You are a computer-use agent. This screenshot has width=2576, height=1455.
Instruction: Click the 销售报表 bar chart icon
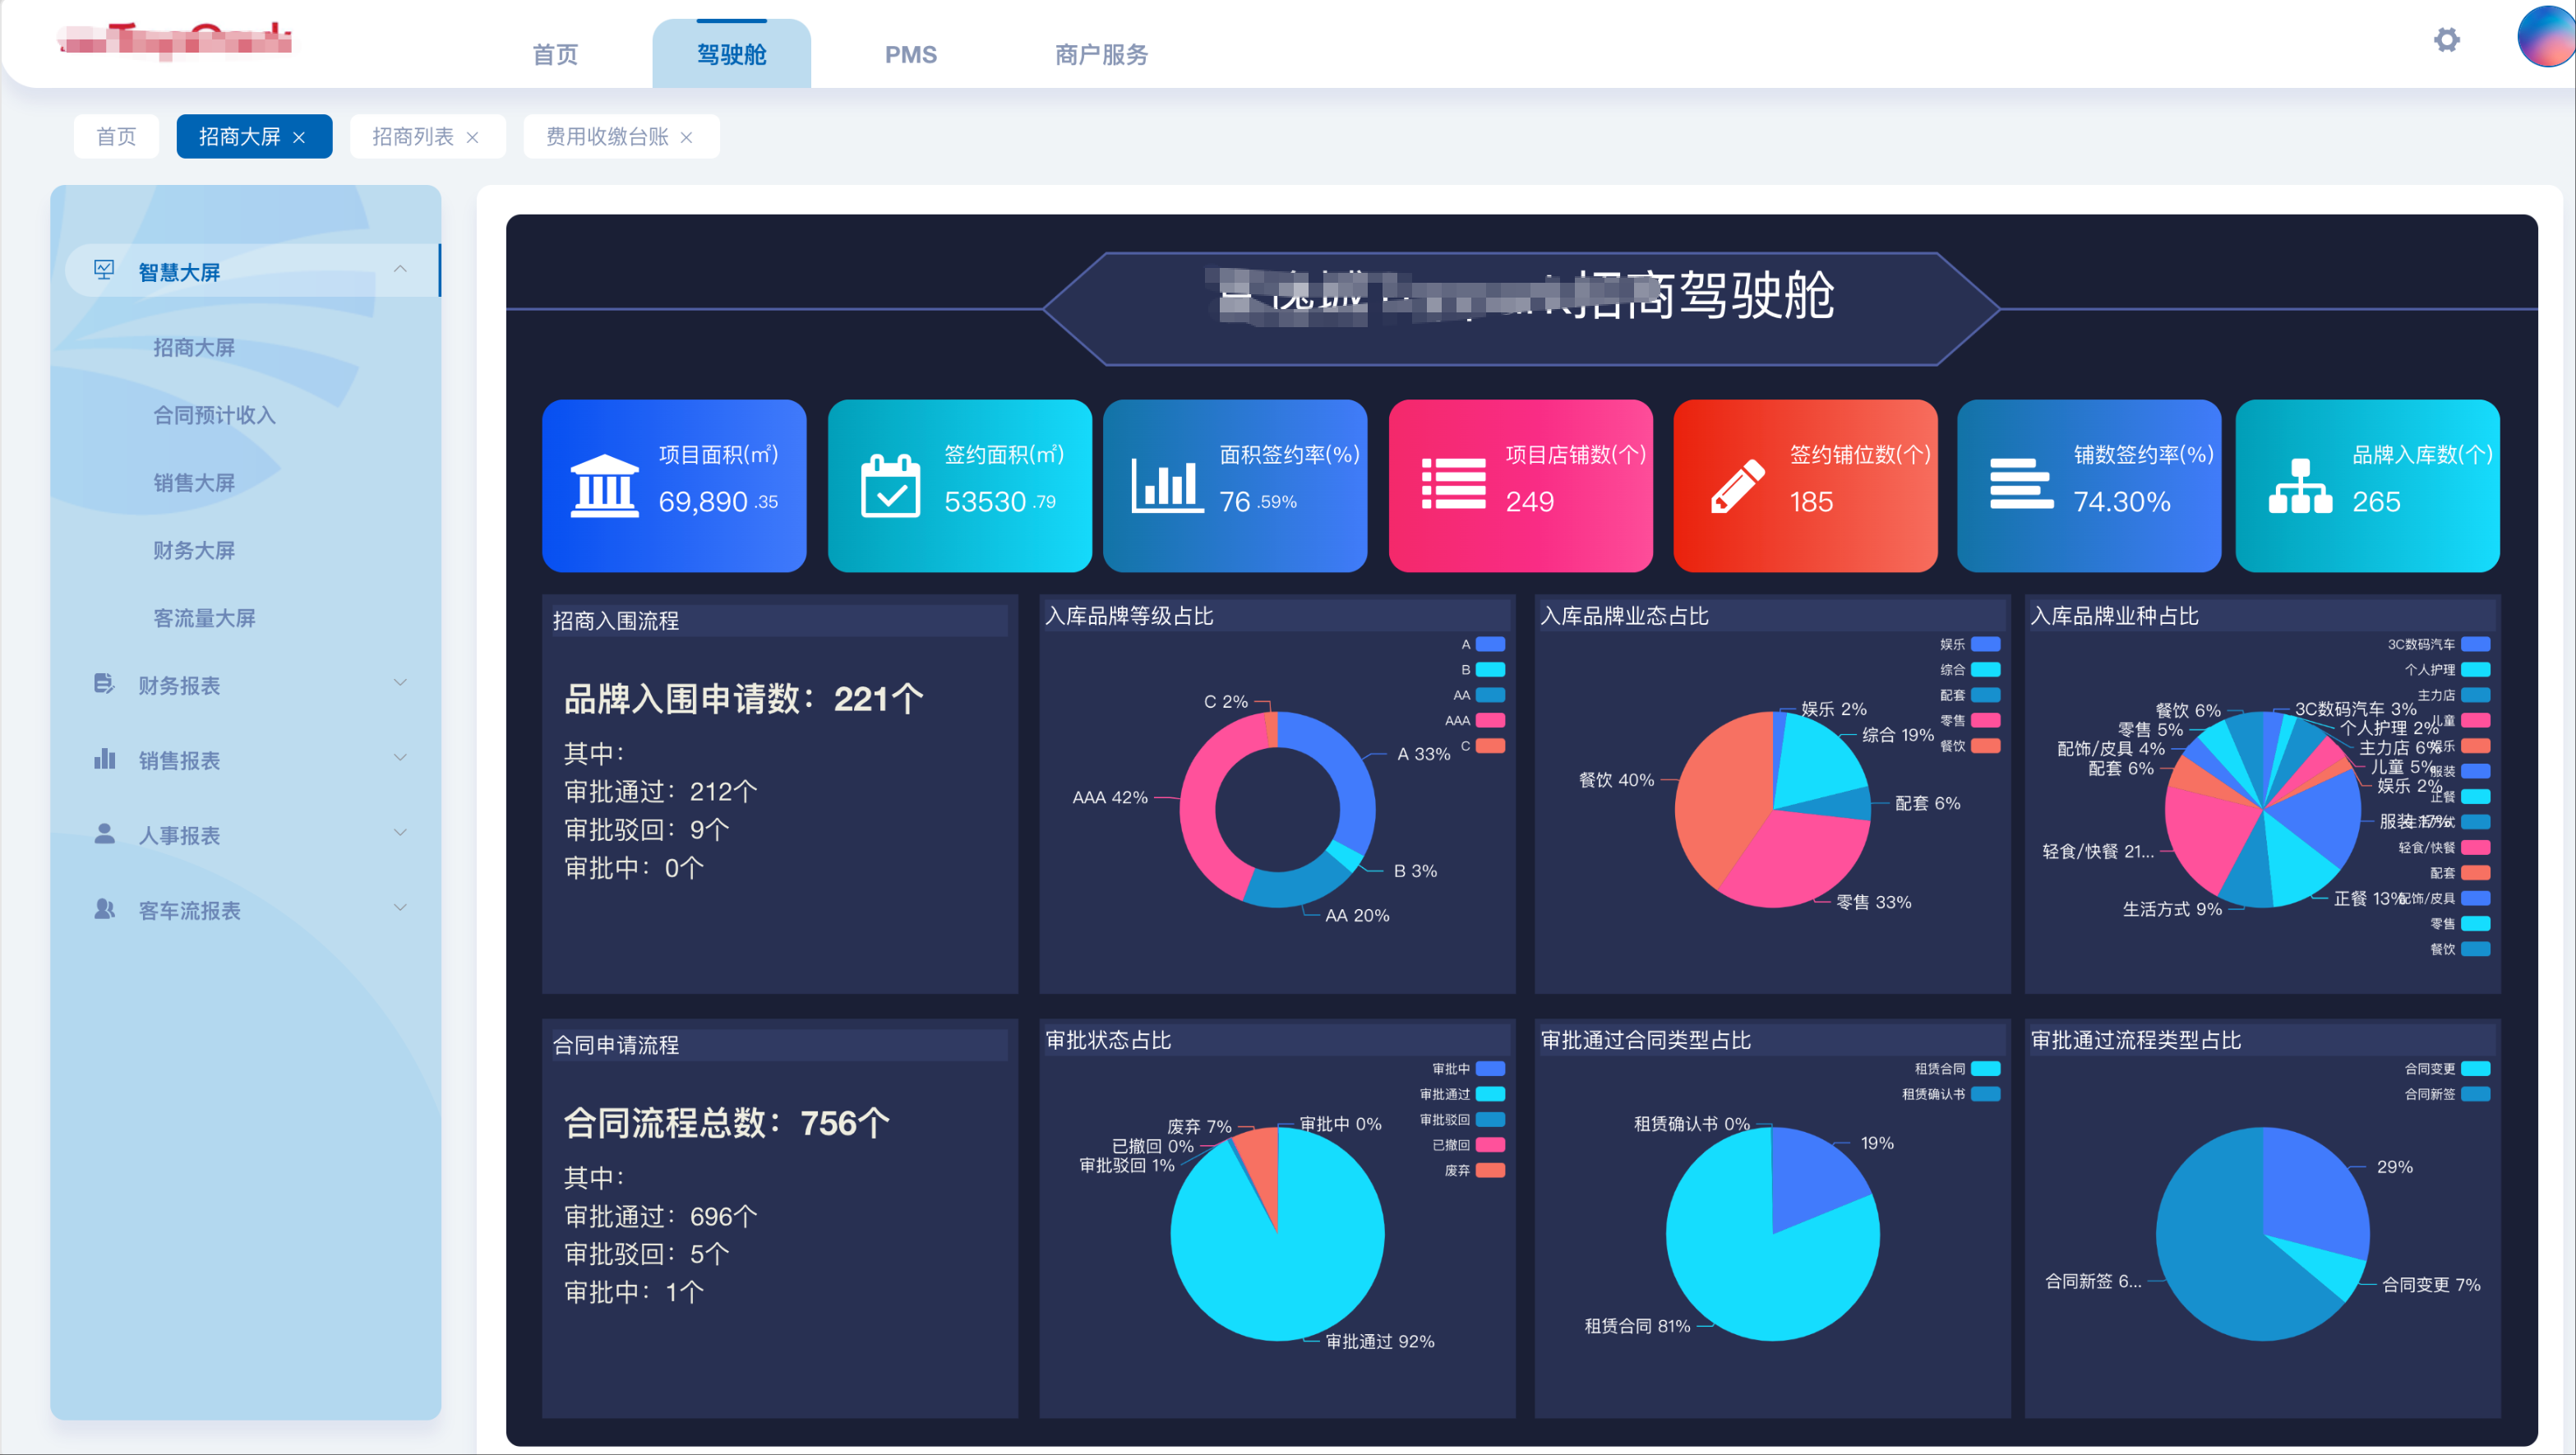pyautogui.click(x=105, y=759)
